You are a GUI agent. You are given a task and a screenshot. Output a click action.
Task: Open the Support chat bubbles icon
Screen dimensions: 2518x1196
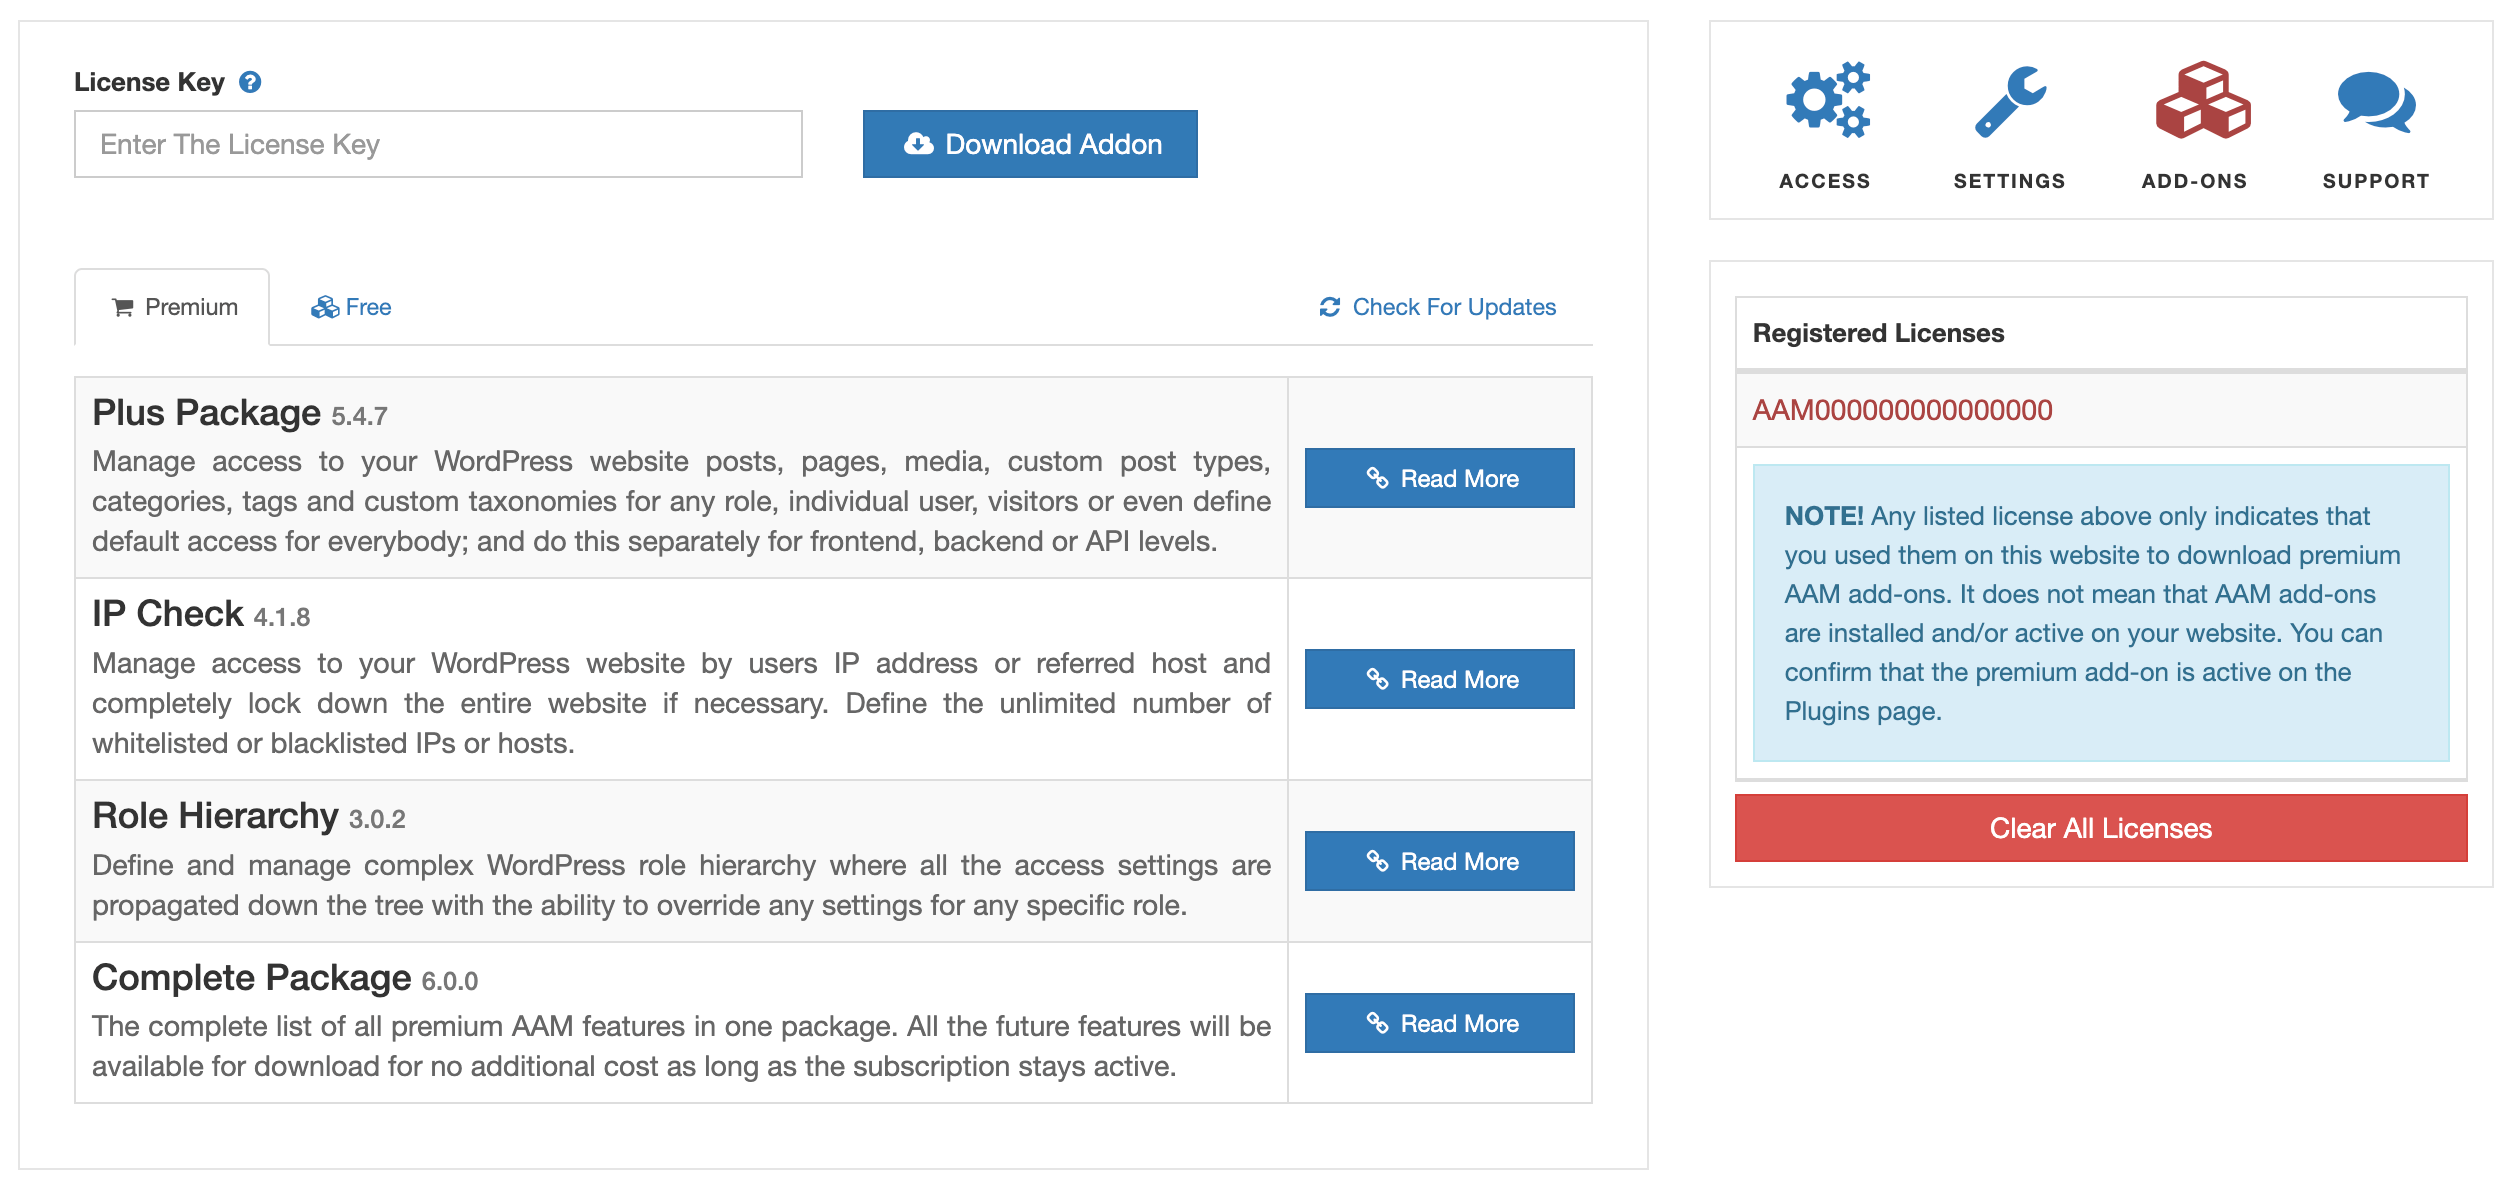click(x=2376, y=102)
